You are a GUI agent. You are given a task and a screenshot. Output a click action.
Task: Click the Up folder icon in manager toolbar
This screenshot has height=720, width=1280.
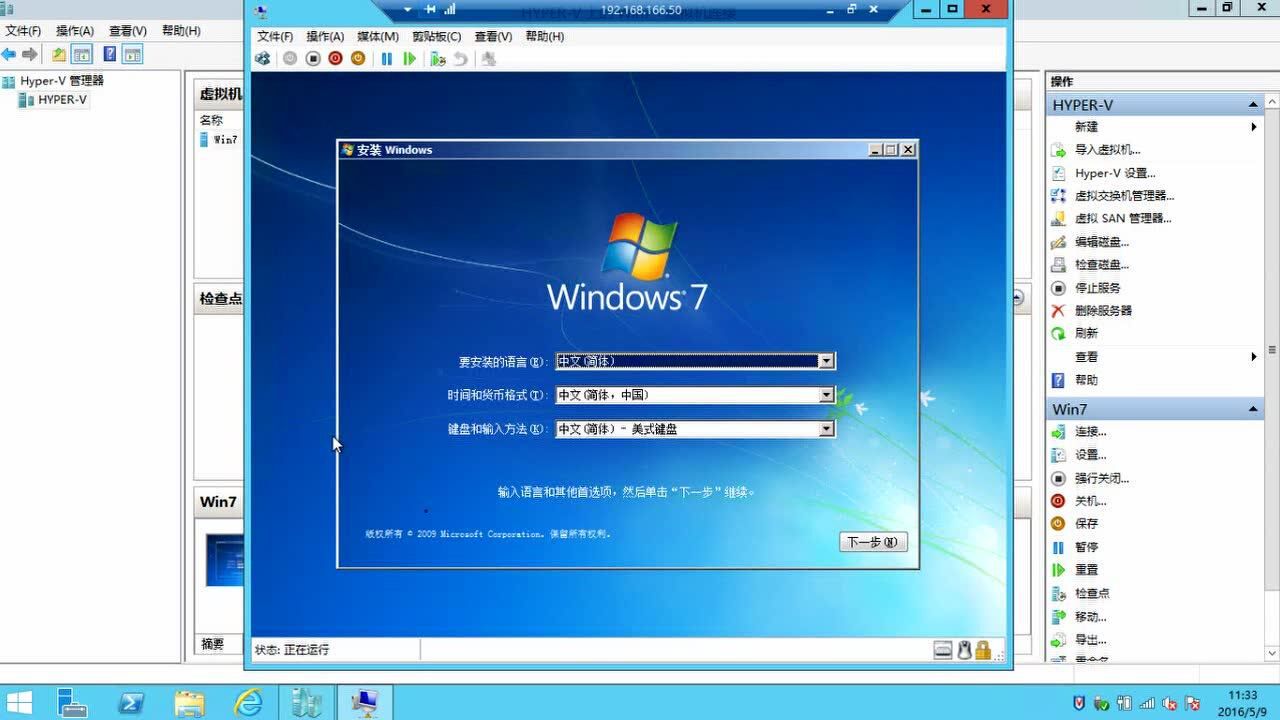click(59, 54)
